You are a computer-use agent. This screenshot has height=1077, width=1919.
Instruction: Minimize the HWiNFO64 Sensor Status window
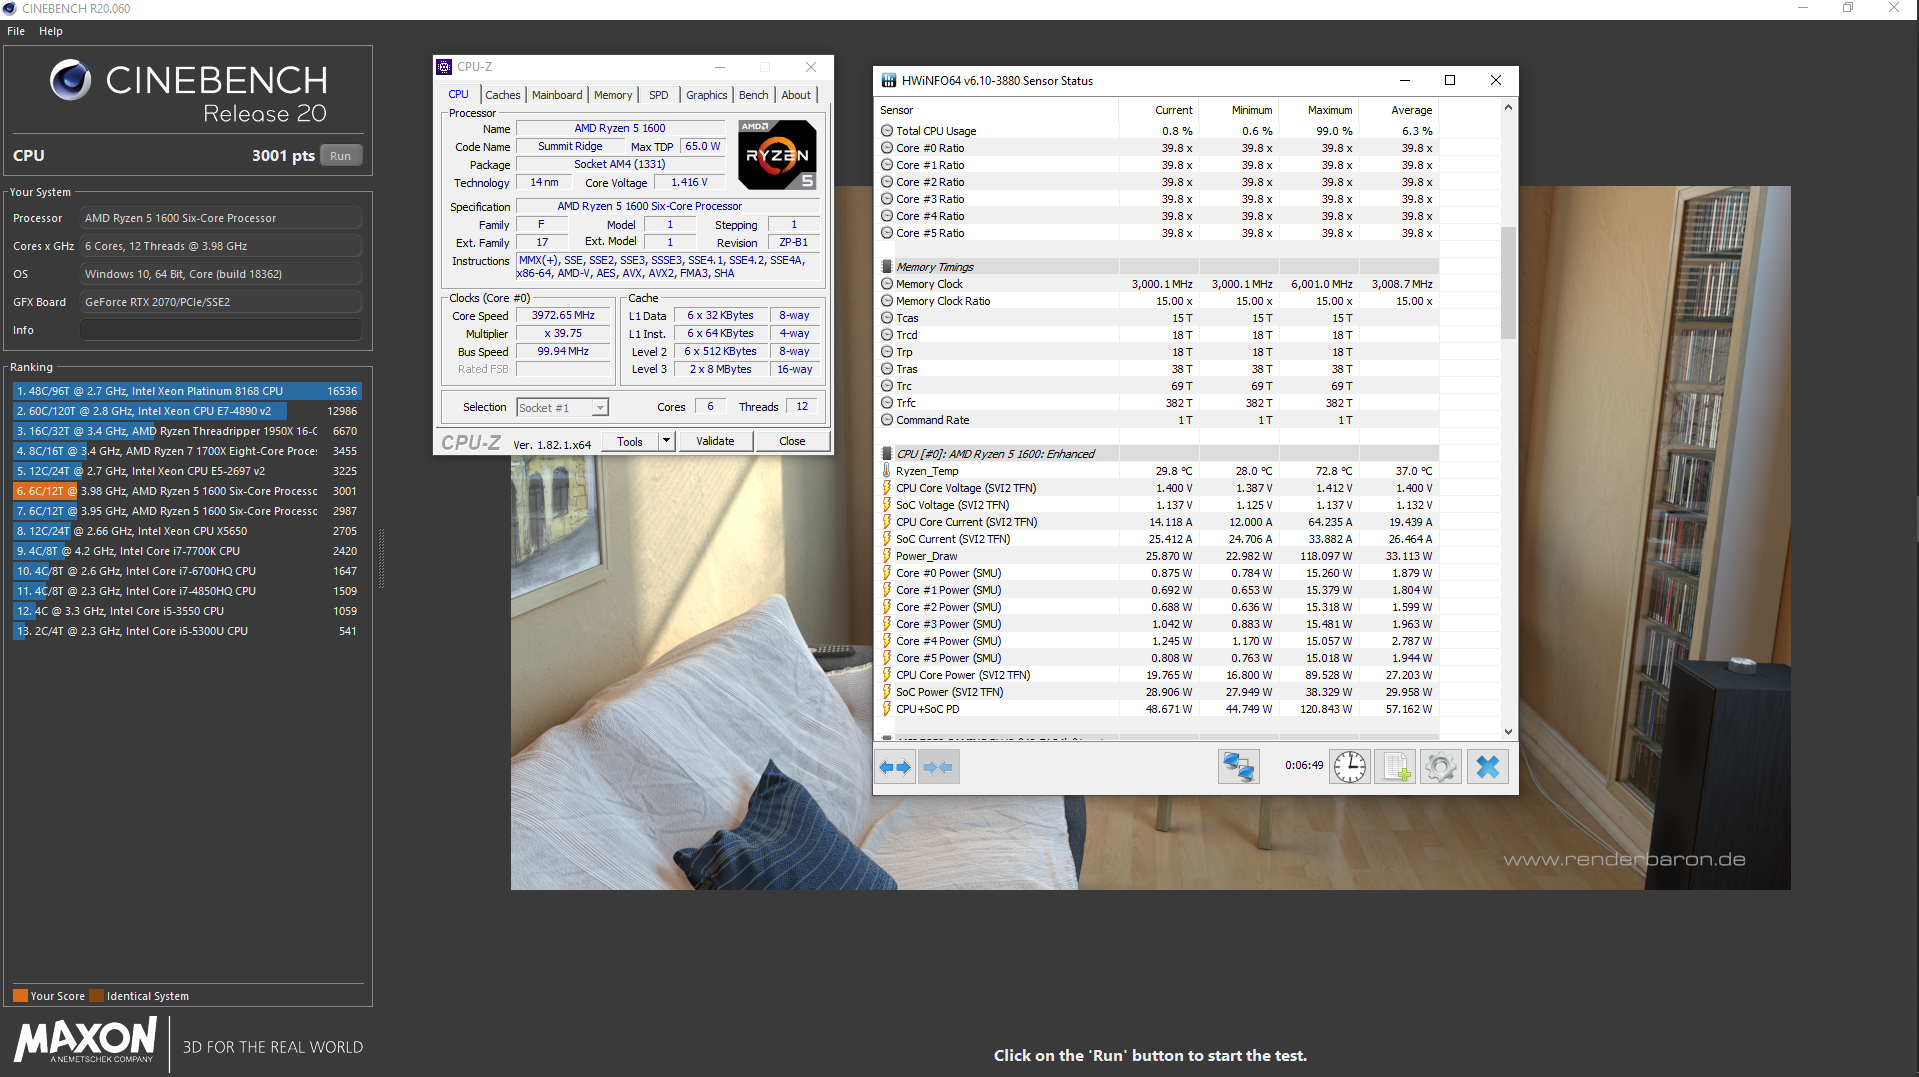1404,80
